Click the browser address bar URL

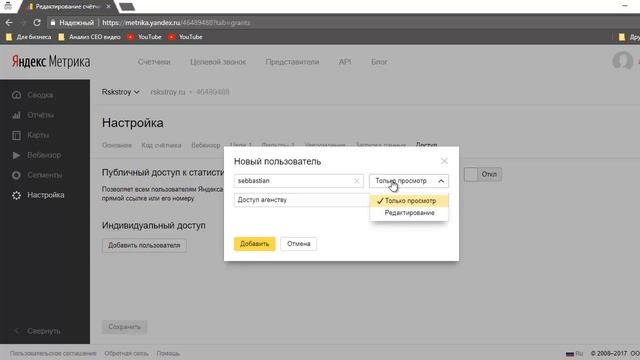coord(176,23)
